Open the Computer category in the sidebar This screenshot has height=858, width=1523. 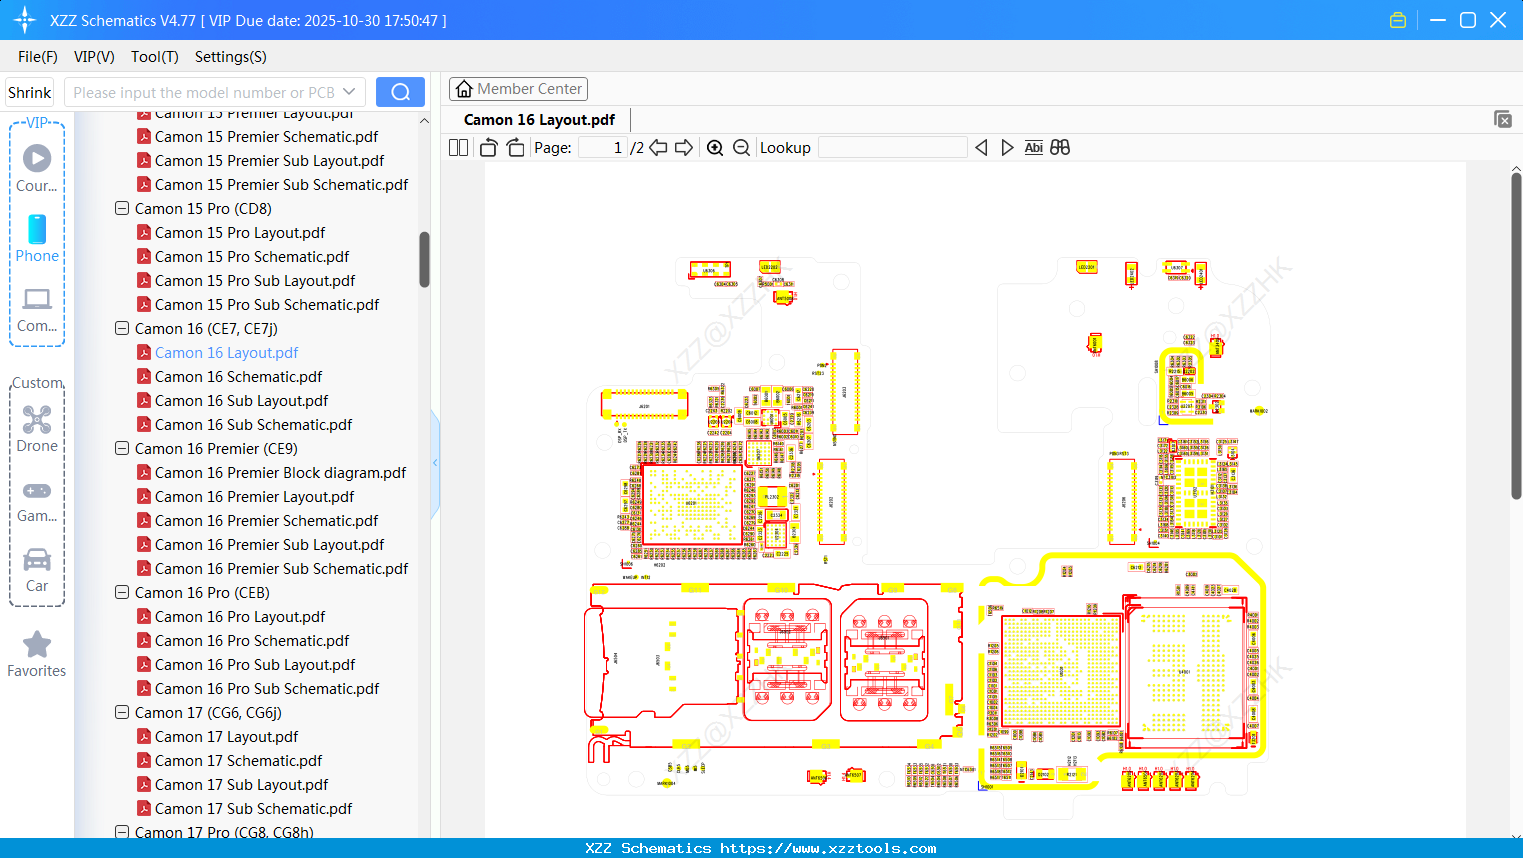coord(37,309)
